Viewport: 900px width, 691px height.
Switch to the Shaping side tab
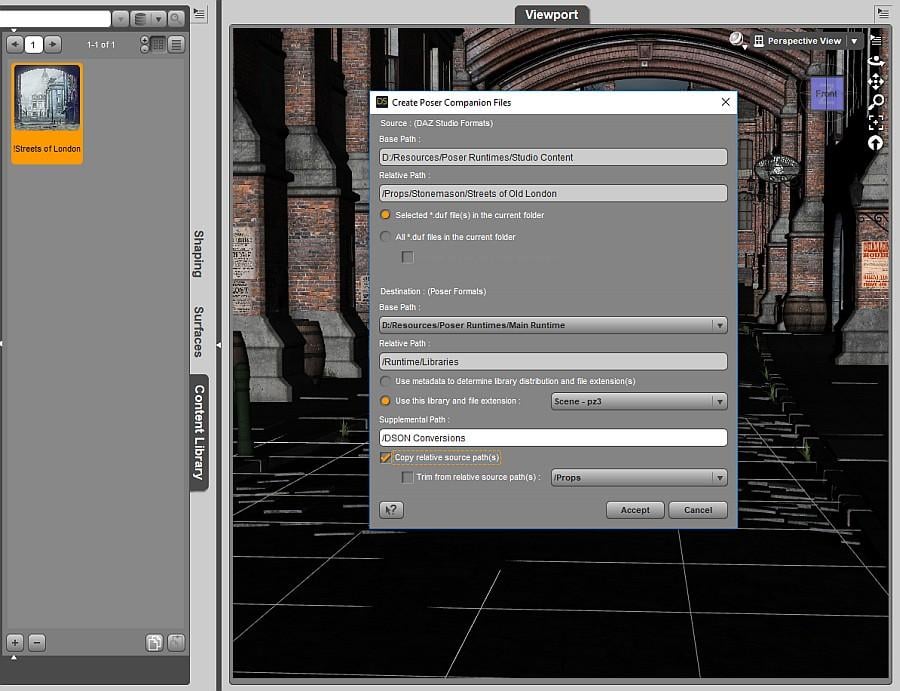pyautogui.click(x=198, y=254)
